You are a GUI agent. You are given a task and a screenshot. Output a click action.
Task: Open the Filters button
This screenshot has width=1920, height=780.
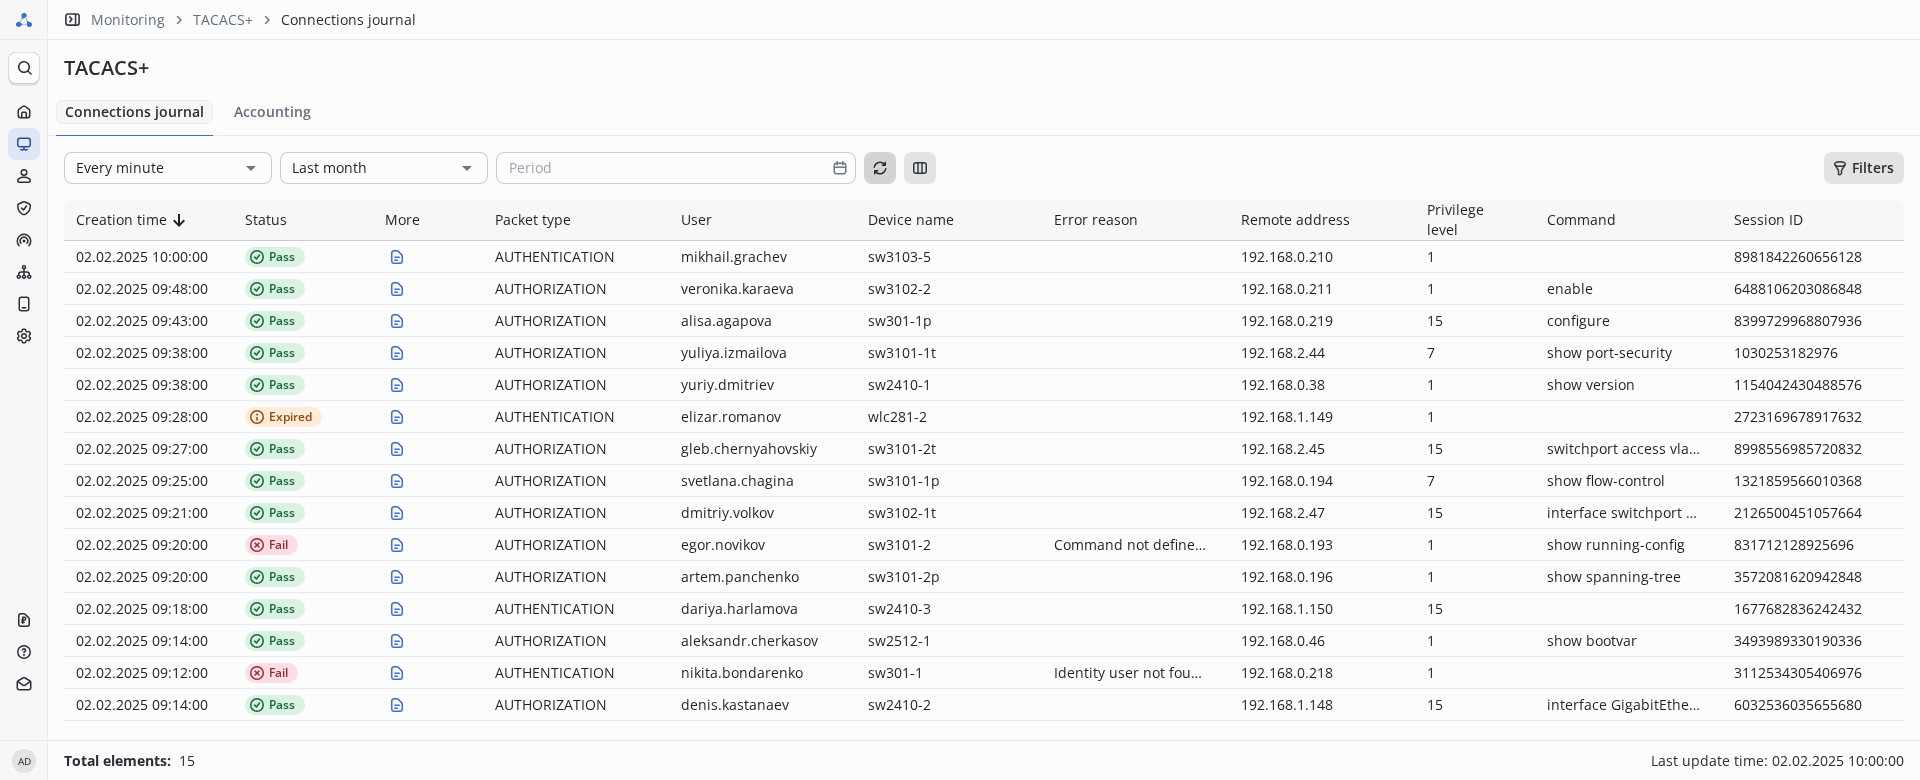pyautogui.click(x=1863, y=168)
